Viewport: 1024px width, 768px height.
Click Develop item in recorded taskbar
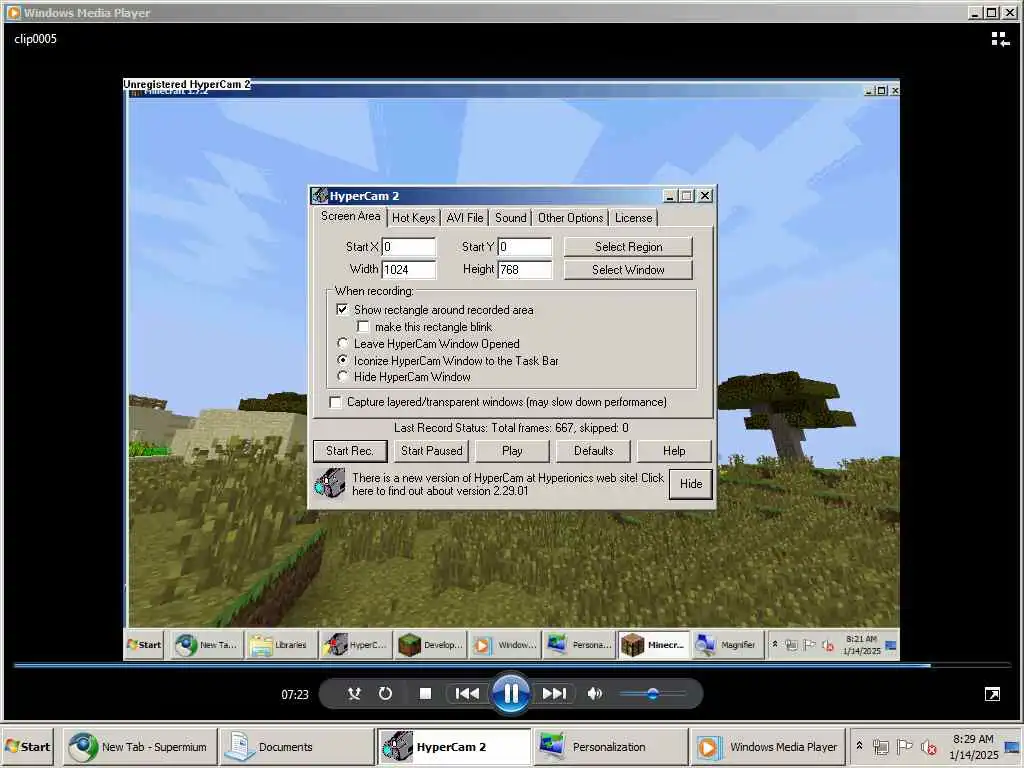430,645
